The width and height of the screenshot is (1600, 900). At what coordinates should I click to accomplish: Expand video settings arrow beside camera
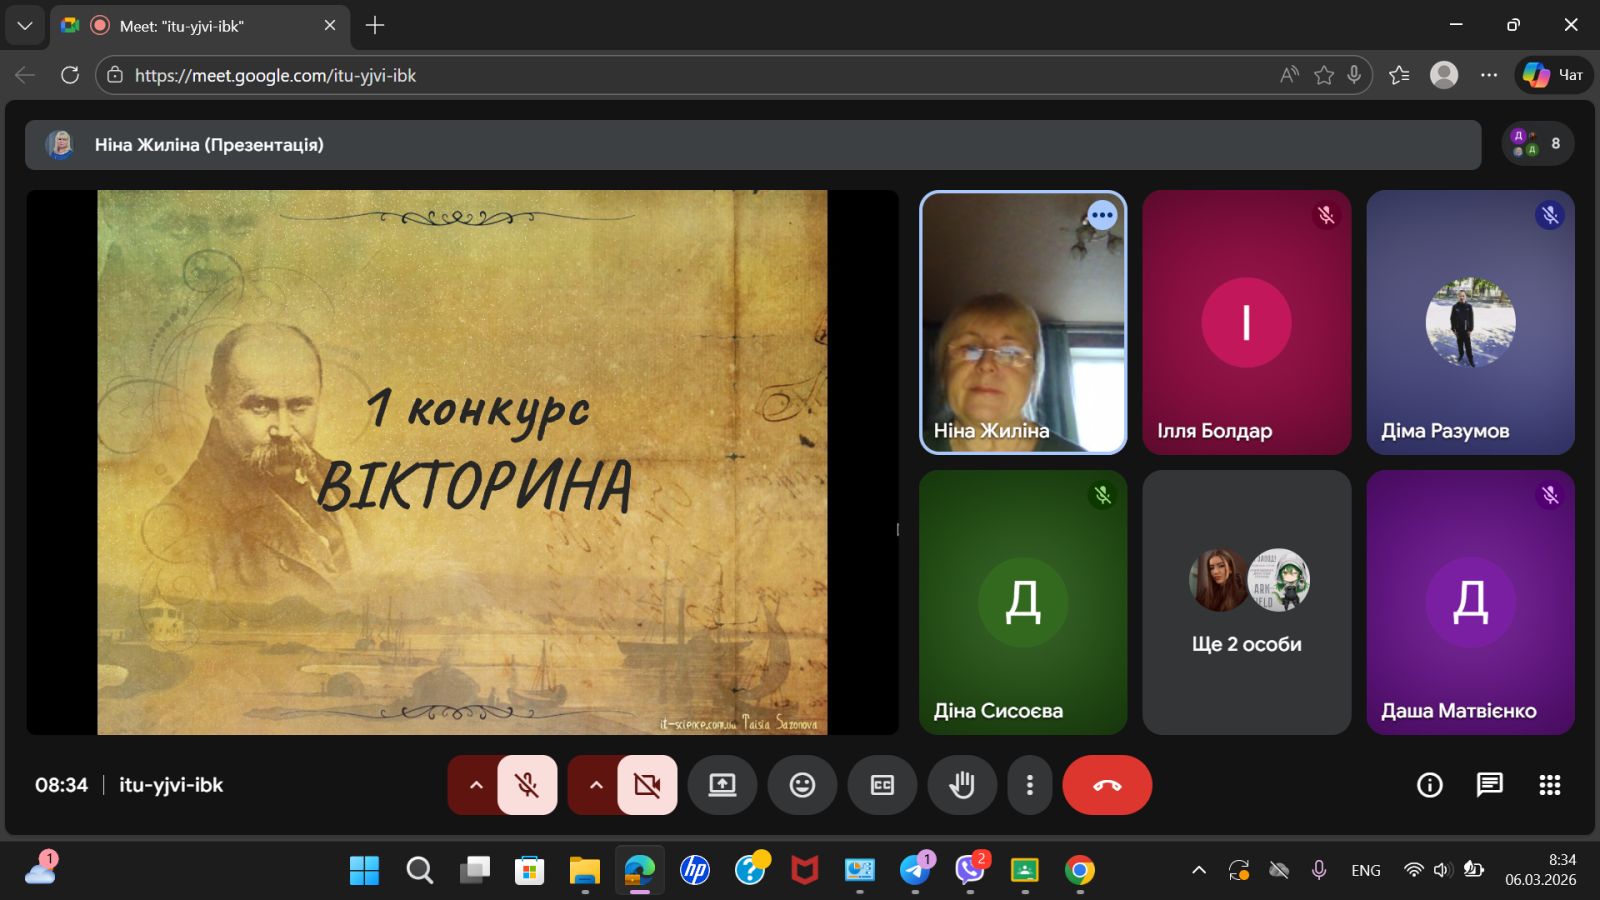[x=596, y=785]
